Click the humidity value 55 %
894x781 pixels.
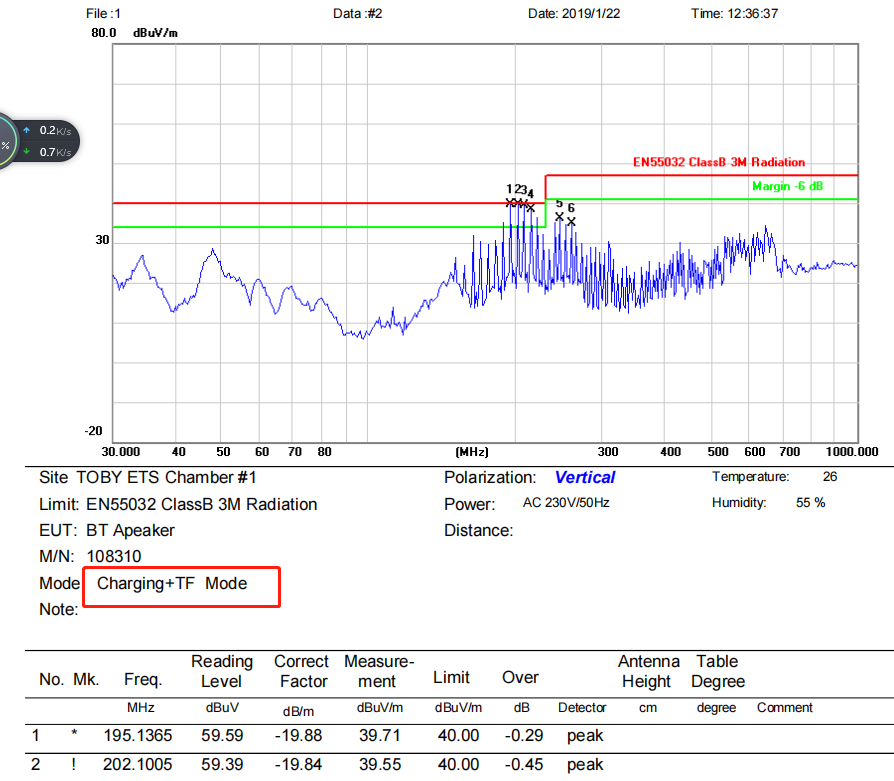(811, 503)
